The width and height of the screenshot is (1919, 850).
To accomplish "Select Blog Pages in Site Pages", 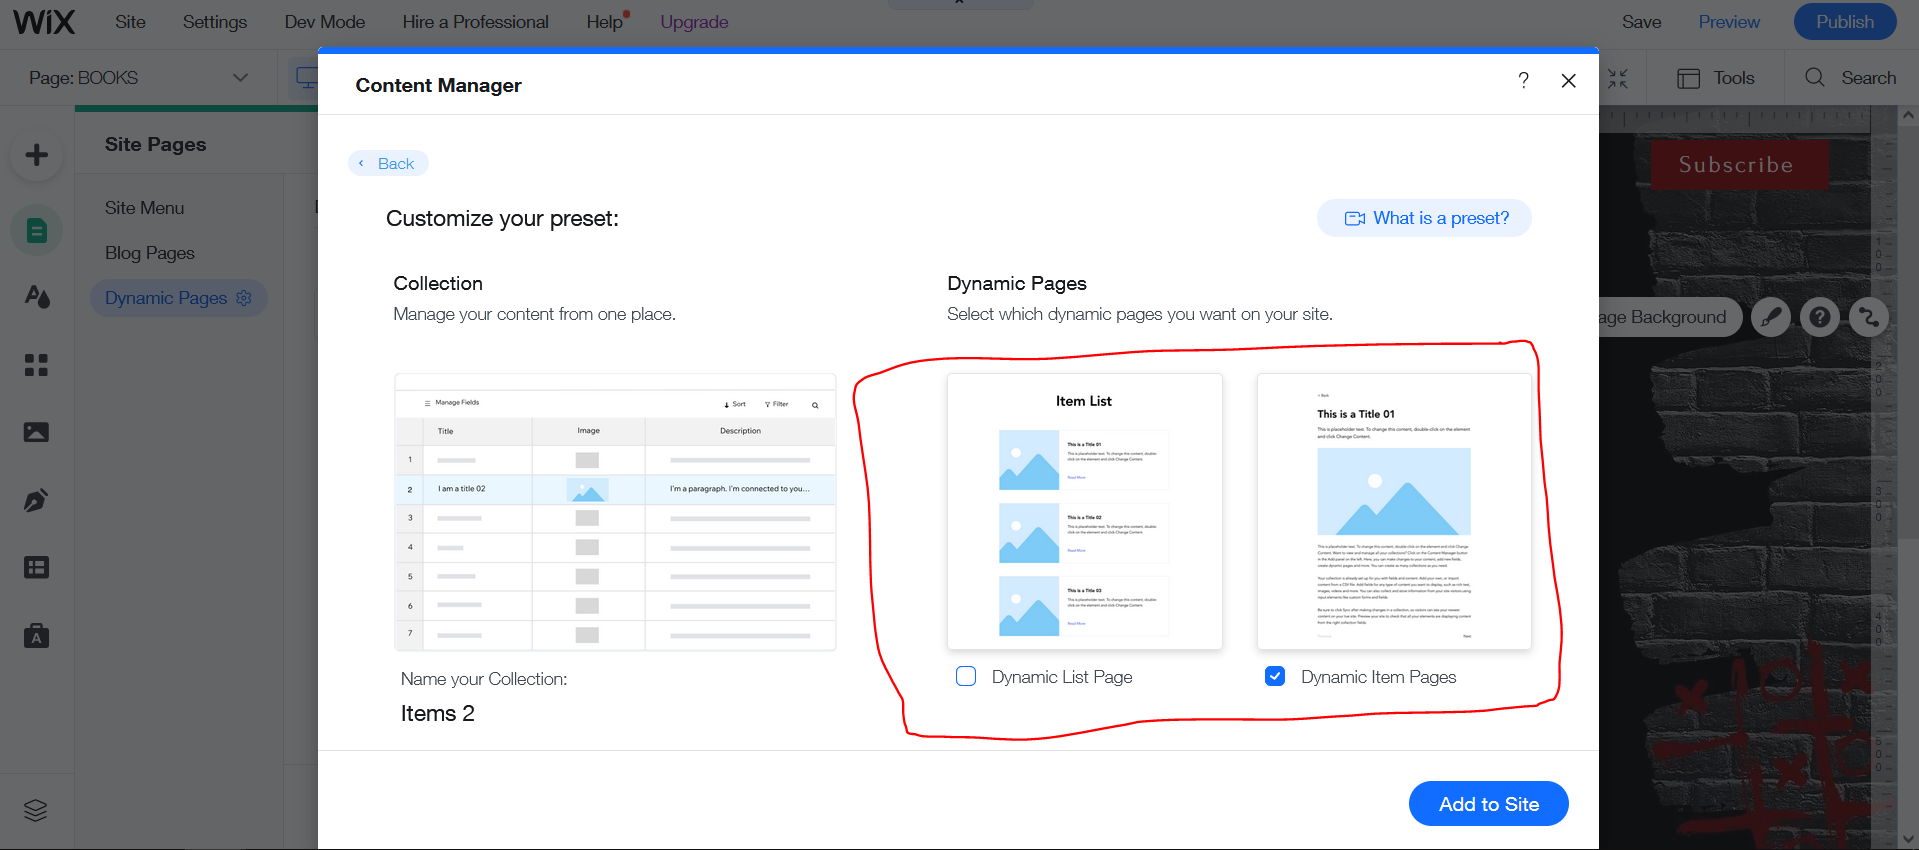I will (x=150, y=253).
